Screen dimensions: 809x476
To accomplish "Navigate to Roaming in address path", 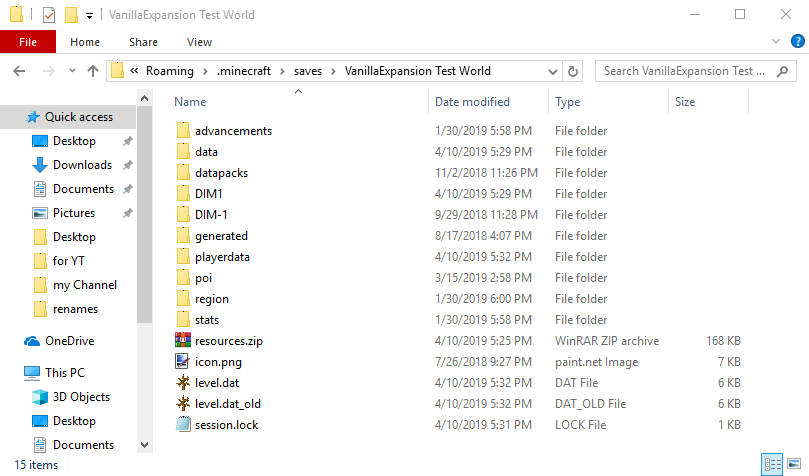I will 170,71.
